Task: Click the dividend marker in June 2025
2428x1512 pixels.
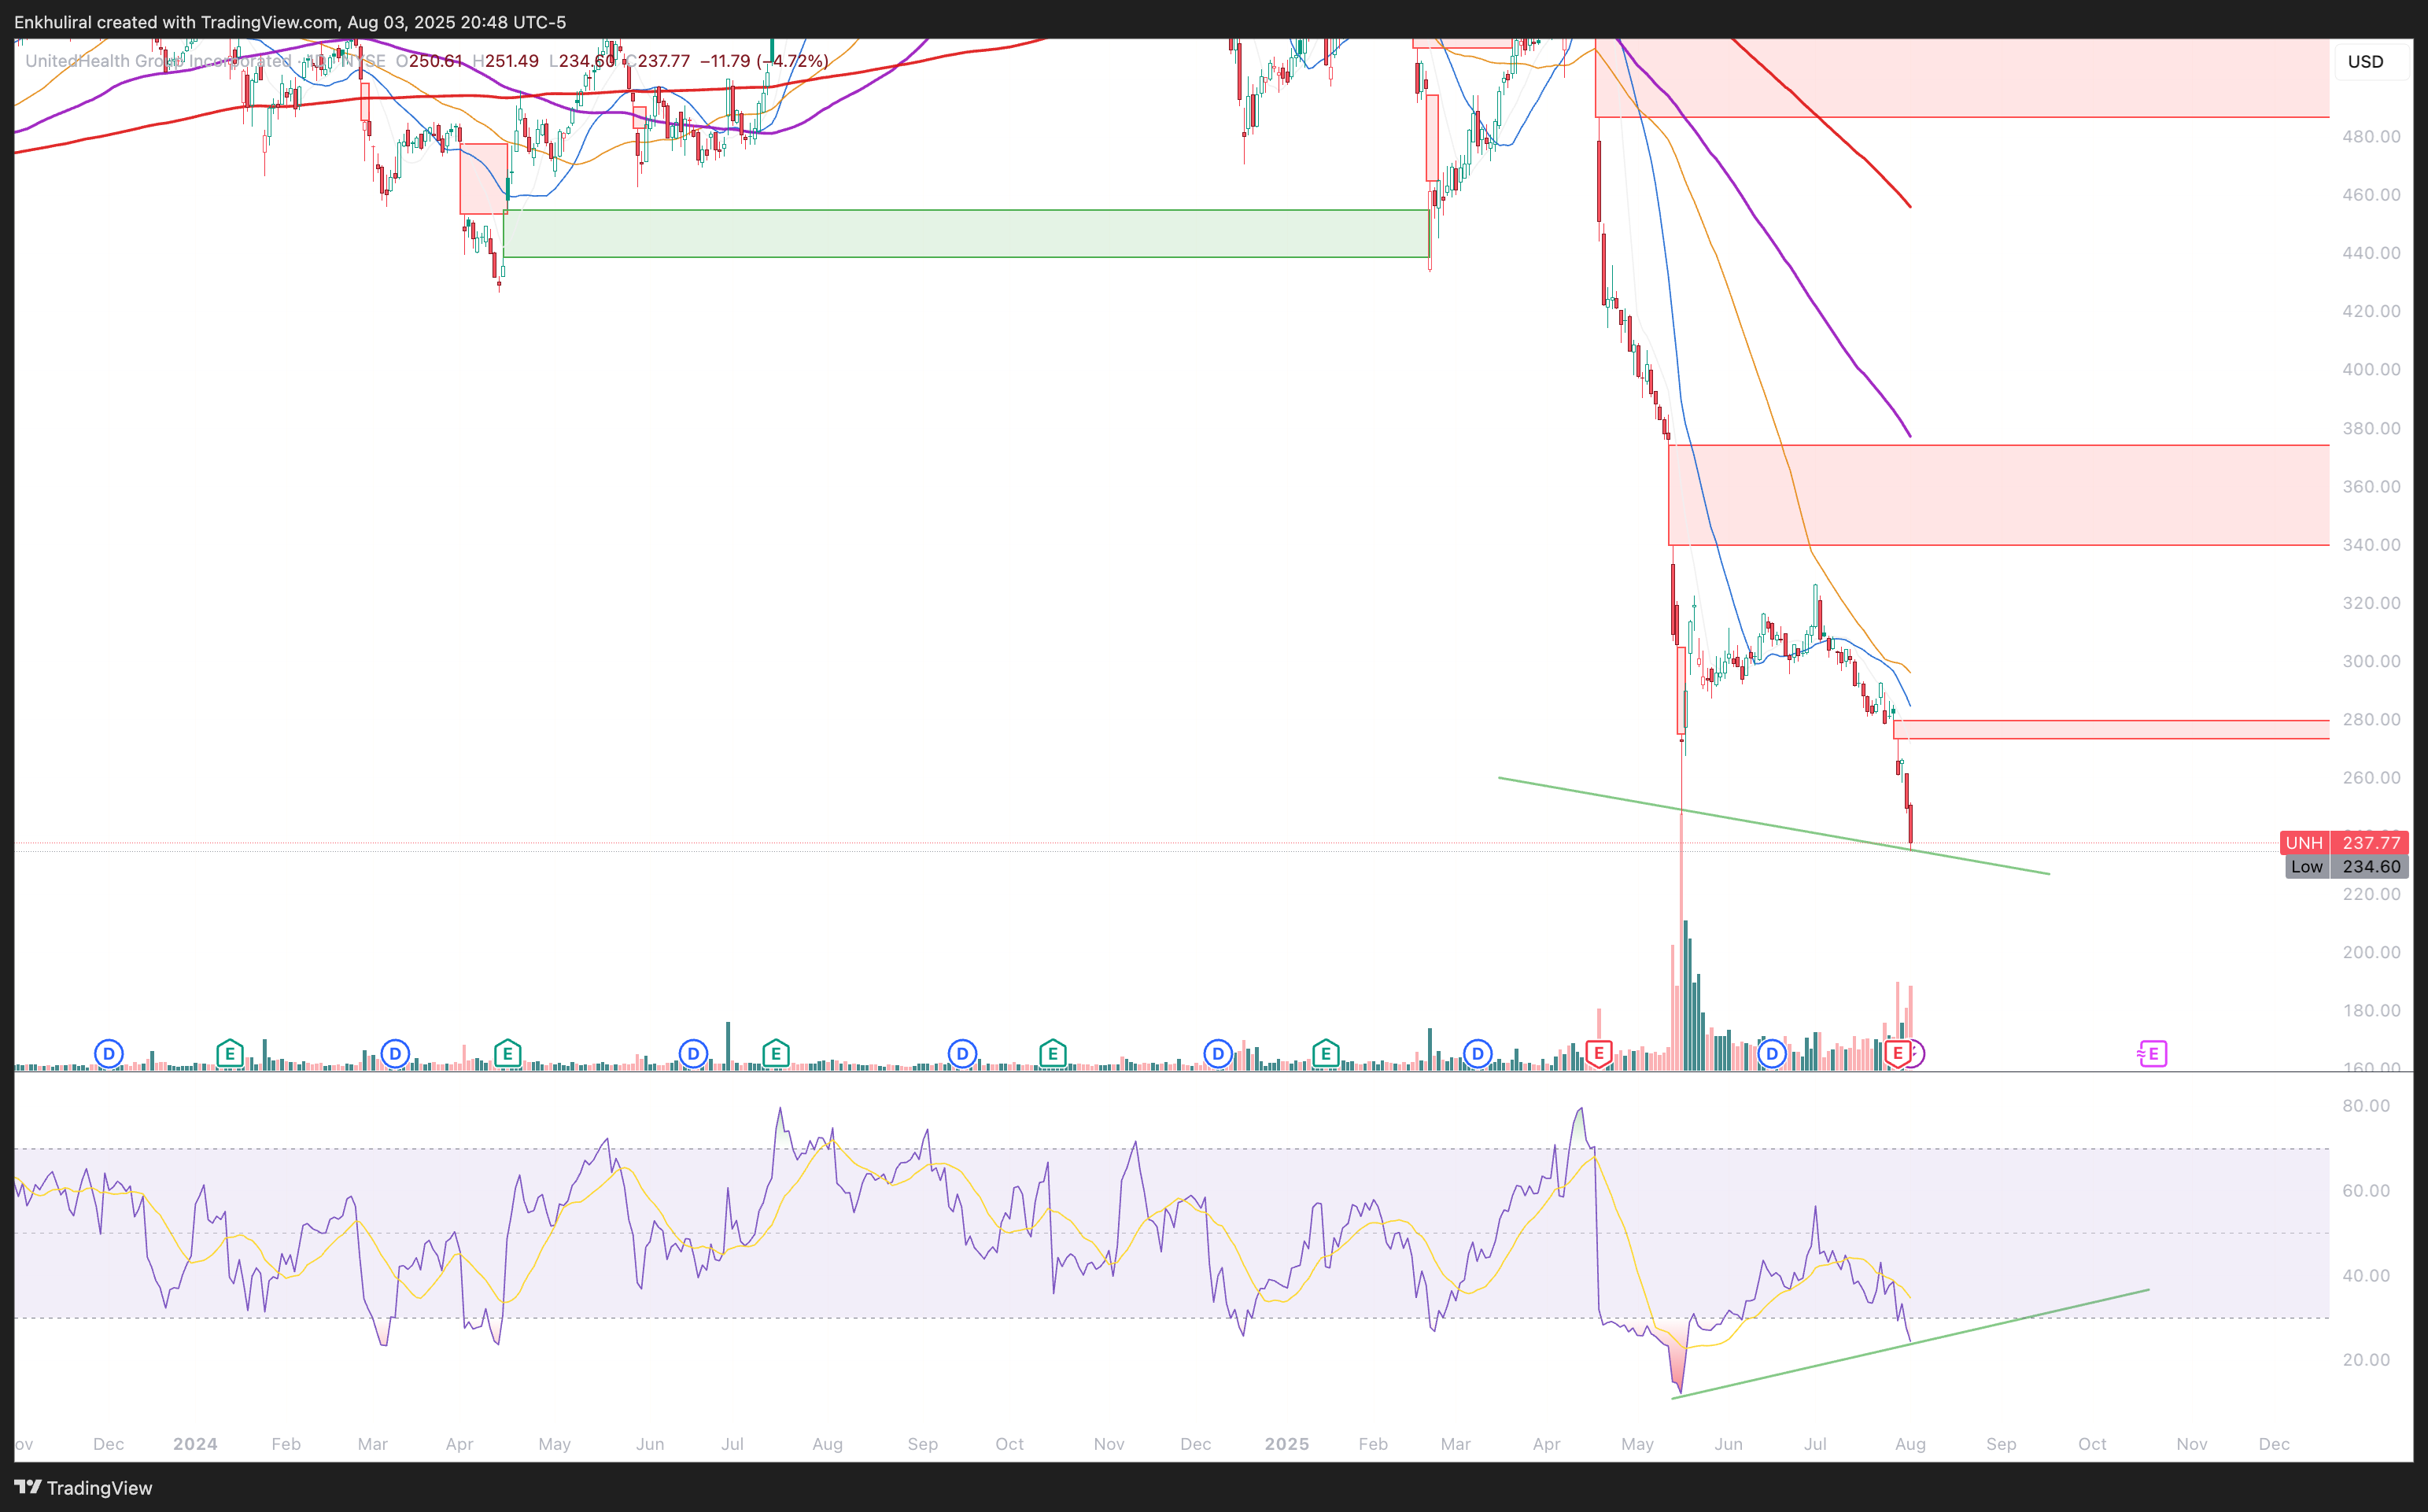Action: (1771, 1053)
